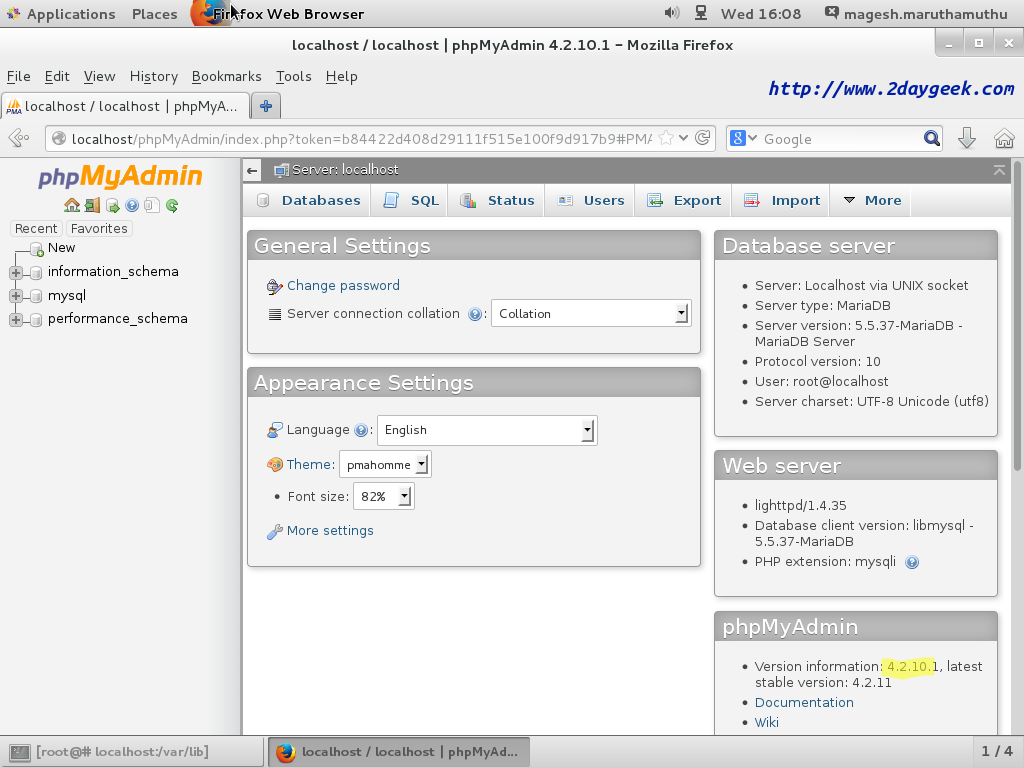Click the help icon next to Language
This screenshot has height=768, width=1024.
click(360, 430)
